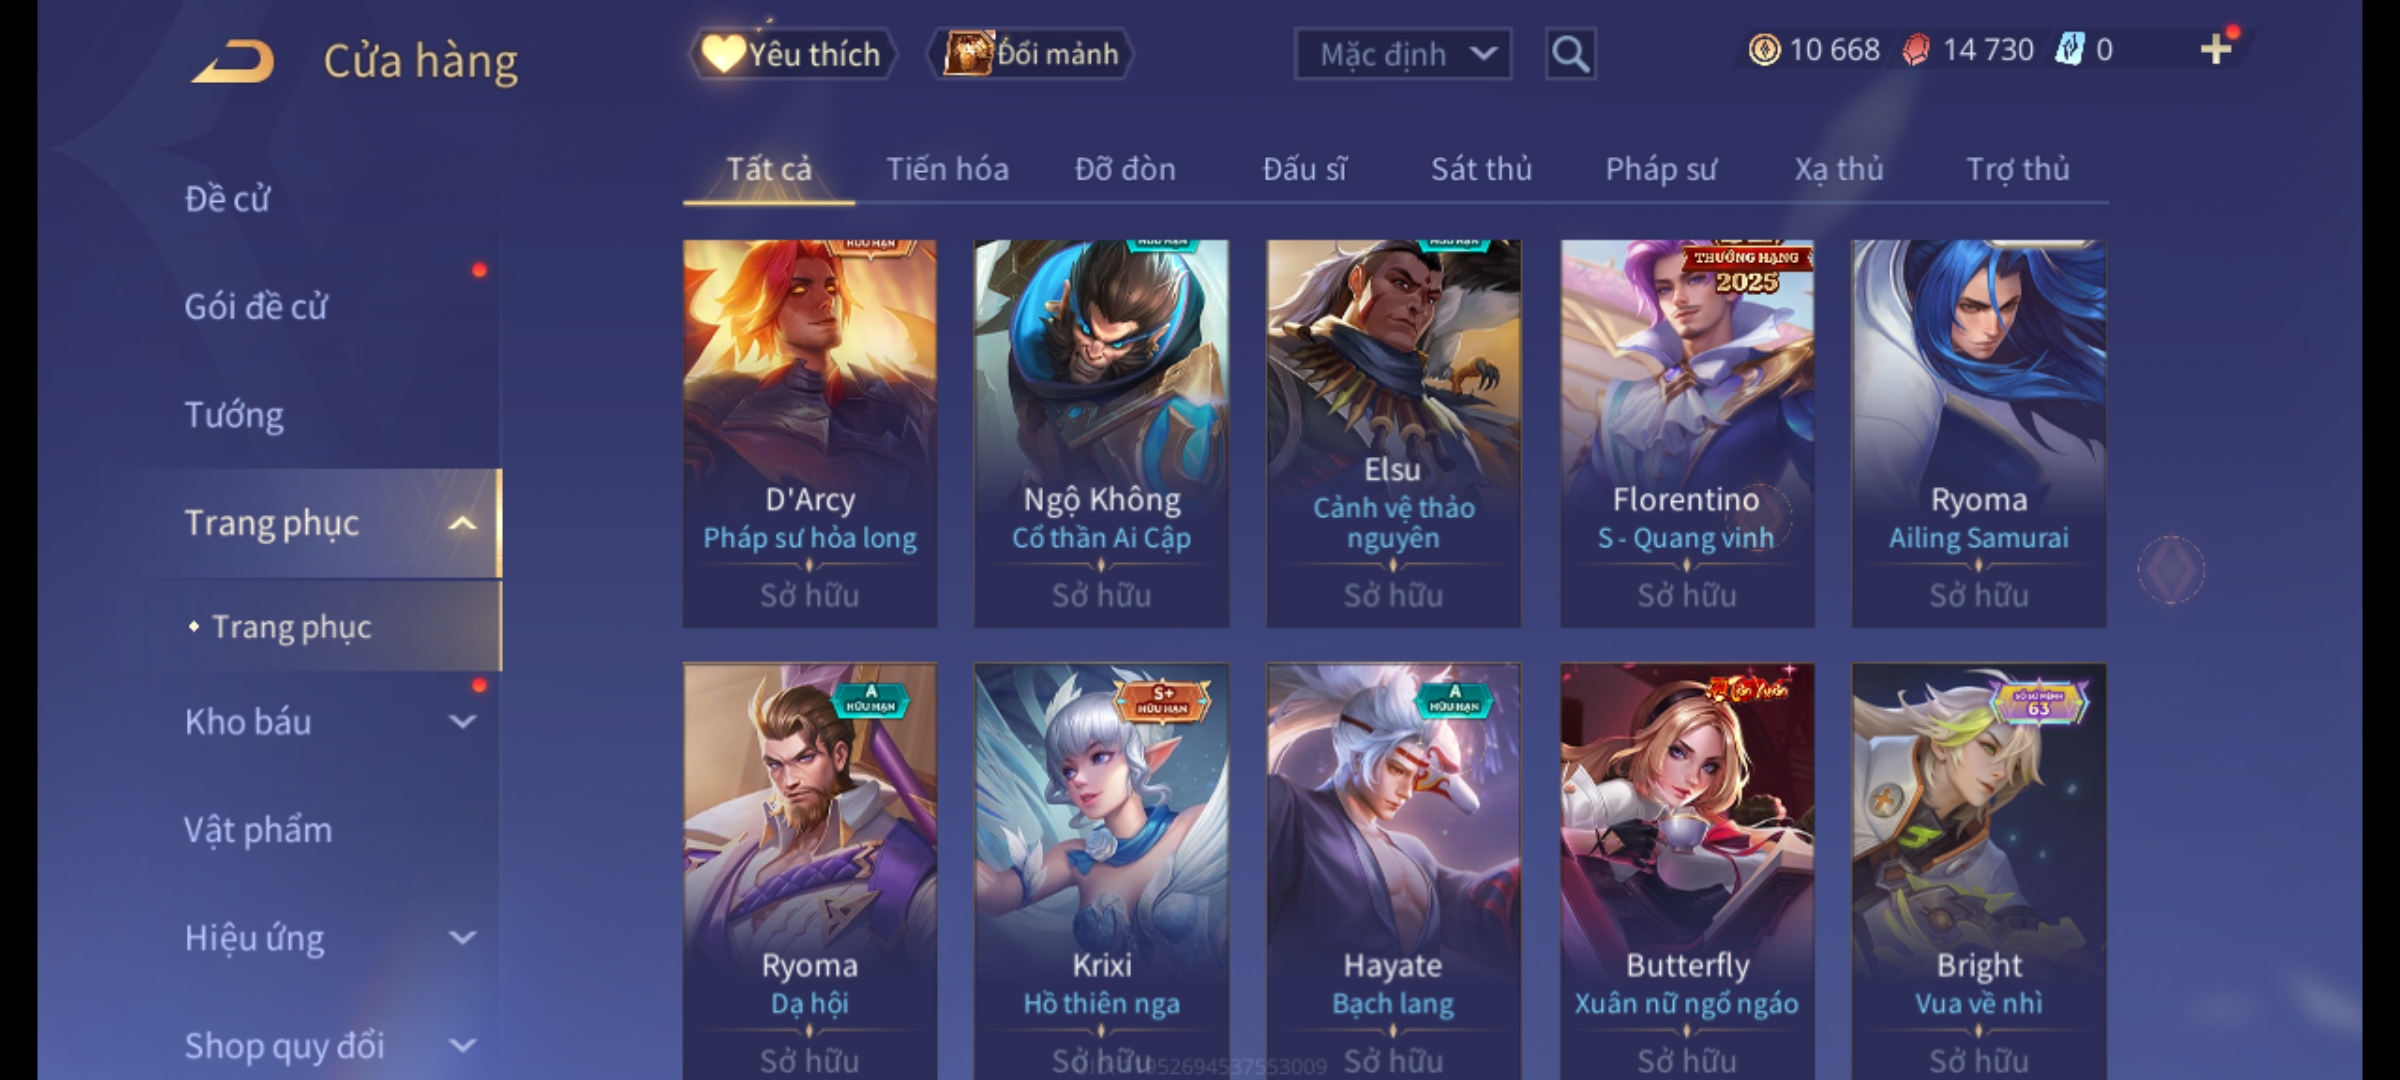
Task: Switch to the Sát thủ tab
Action: [1481, 169]
